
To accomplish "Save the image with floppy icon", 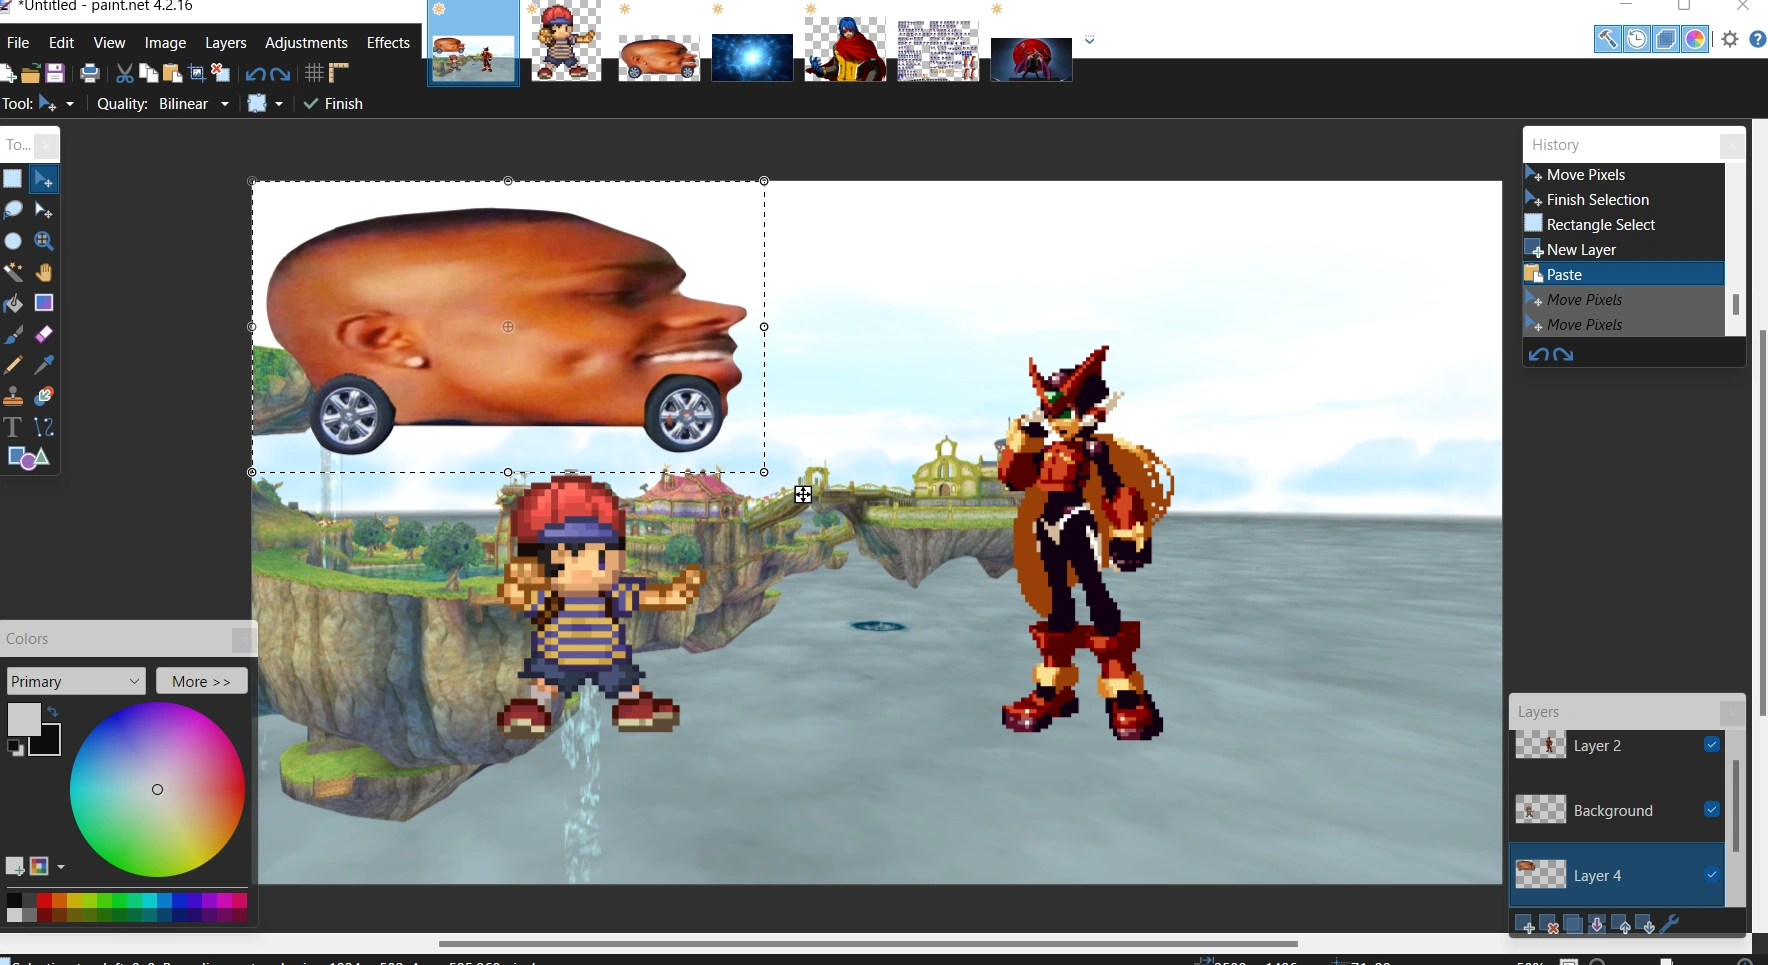I will click(x=55, y=73).
